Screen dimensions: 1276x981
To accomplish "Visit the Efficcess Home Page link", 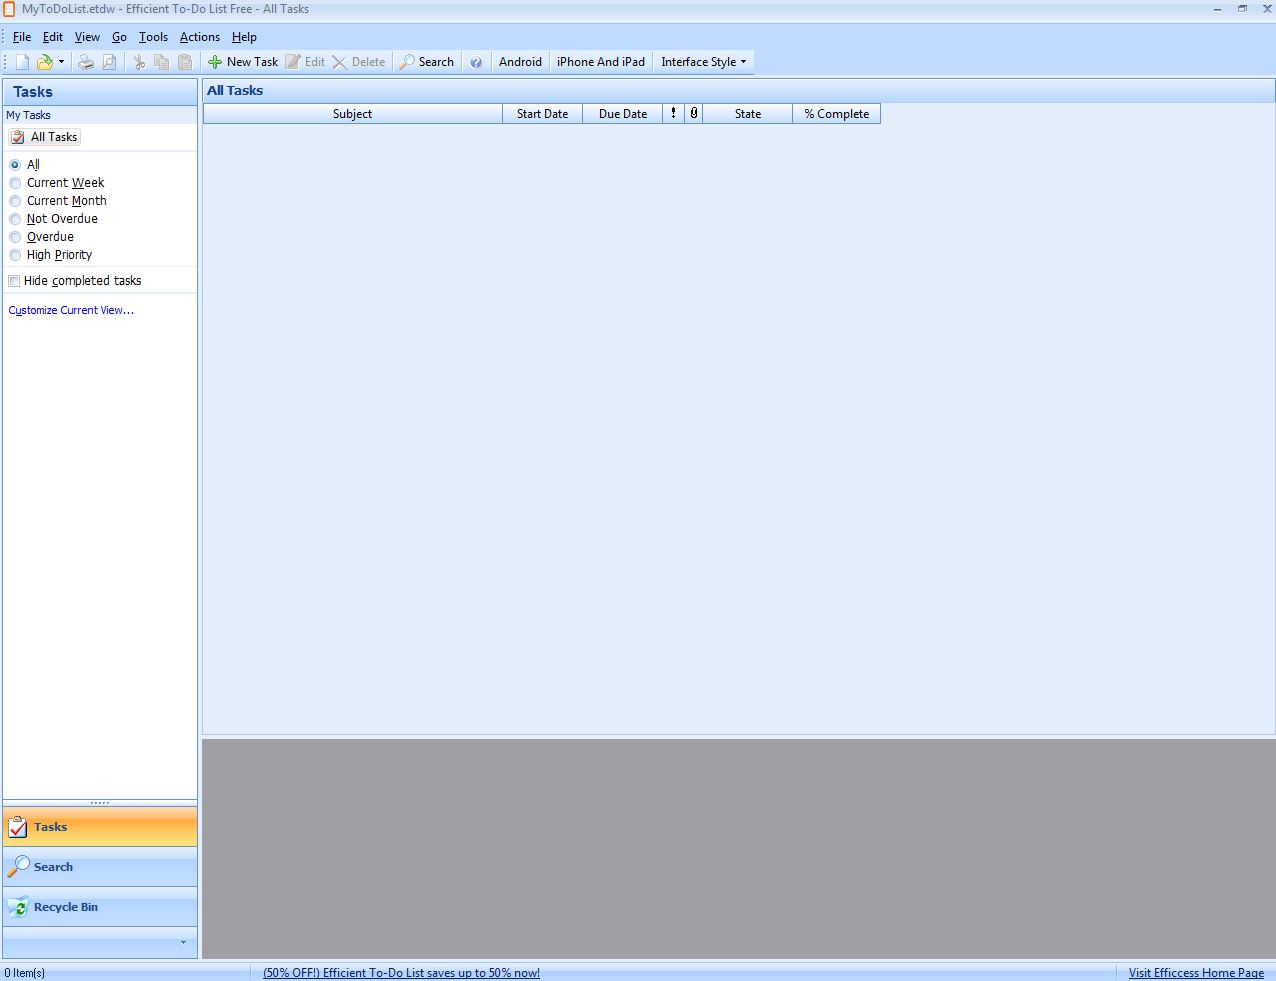I will (x=1196, y=972).
